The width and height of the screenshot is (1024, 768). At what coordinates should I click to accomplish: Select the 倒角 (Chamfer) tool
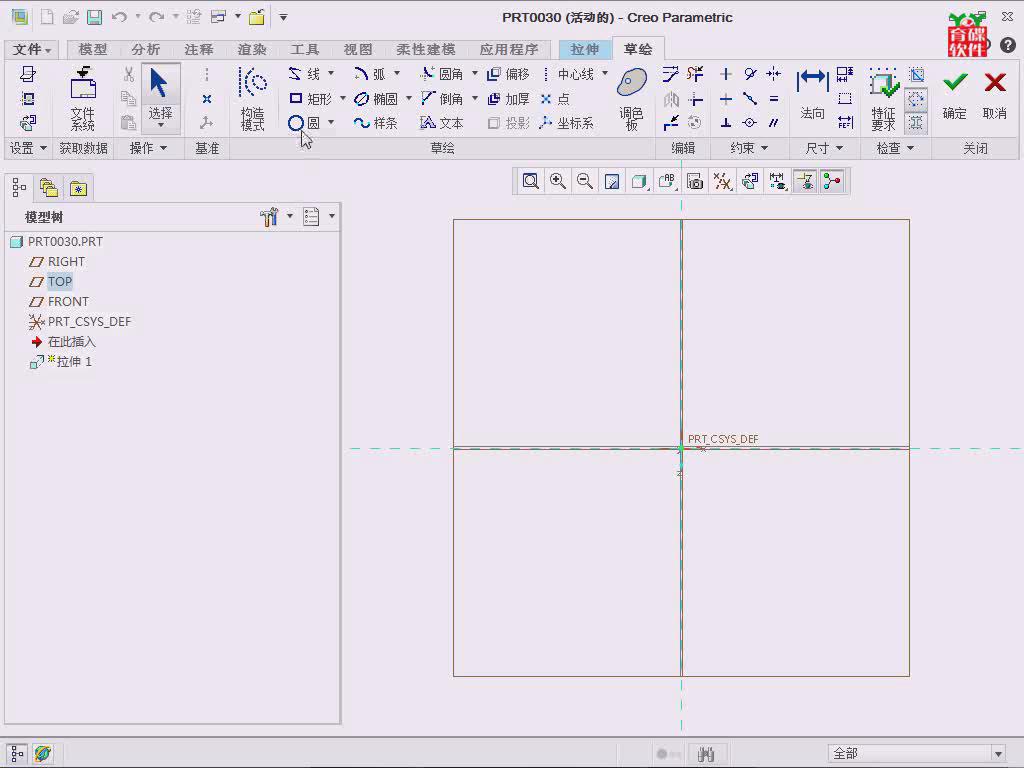coord(441,99)
